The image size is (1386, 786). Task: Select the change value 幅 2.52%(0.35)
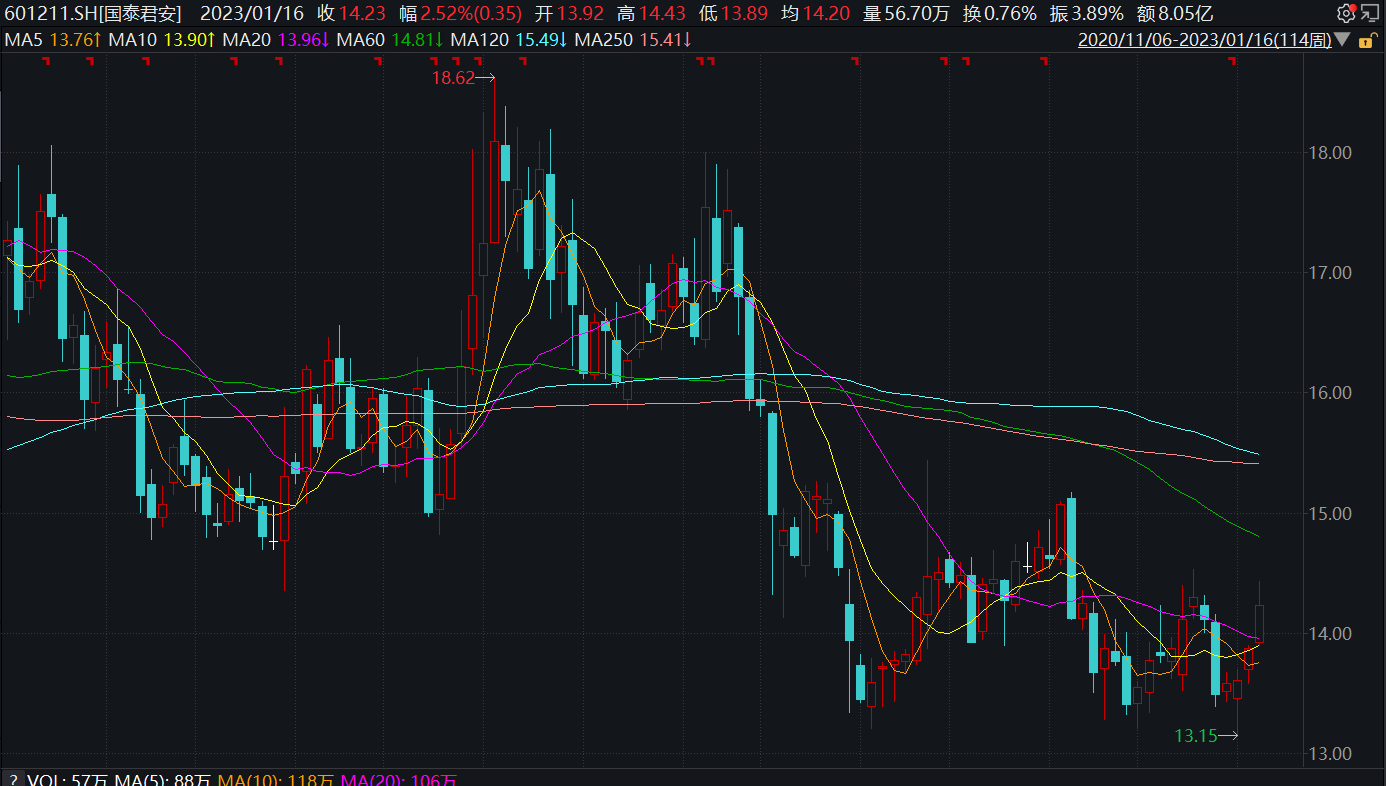coord(461,13)
